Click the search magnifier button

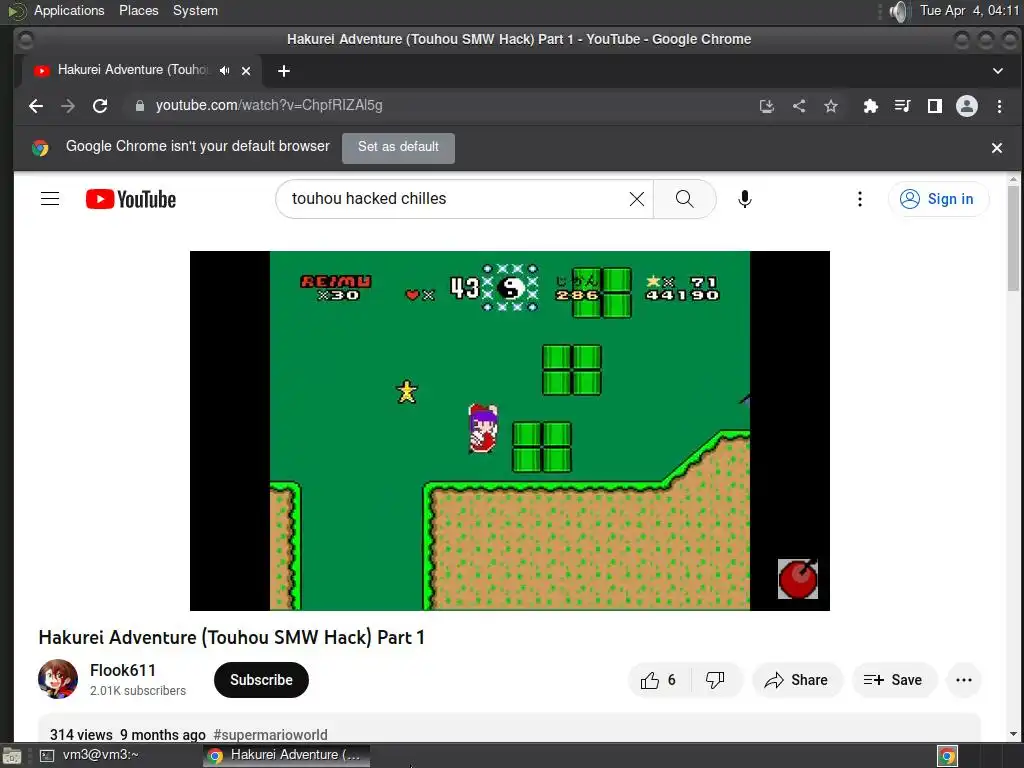tap(684, 199)
